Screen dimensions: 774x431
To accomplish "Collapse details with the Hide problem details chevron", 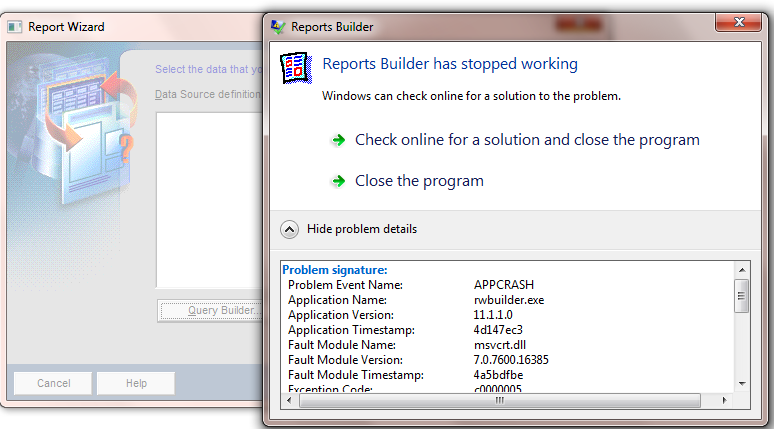I will [290, 229].
